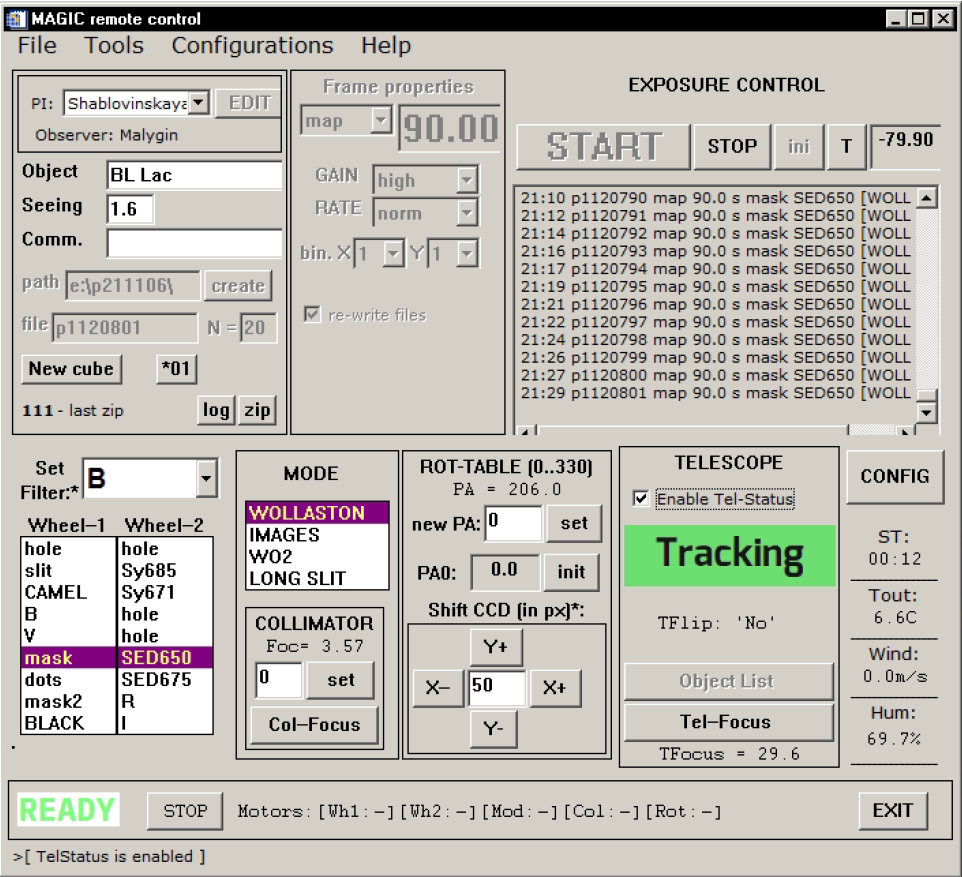Click the Seeing input field
Image resolution: width=962 pixels, height=877 pixels.
(x=130, y=208)
